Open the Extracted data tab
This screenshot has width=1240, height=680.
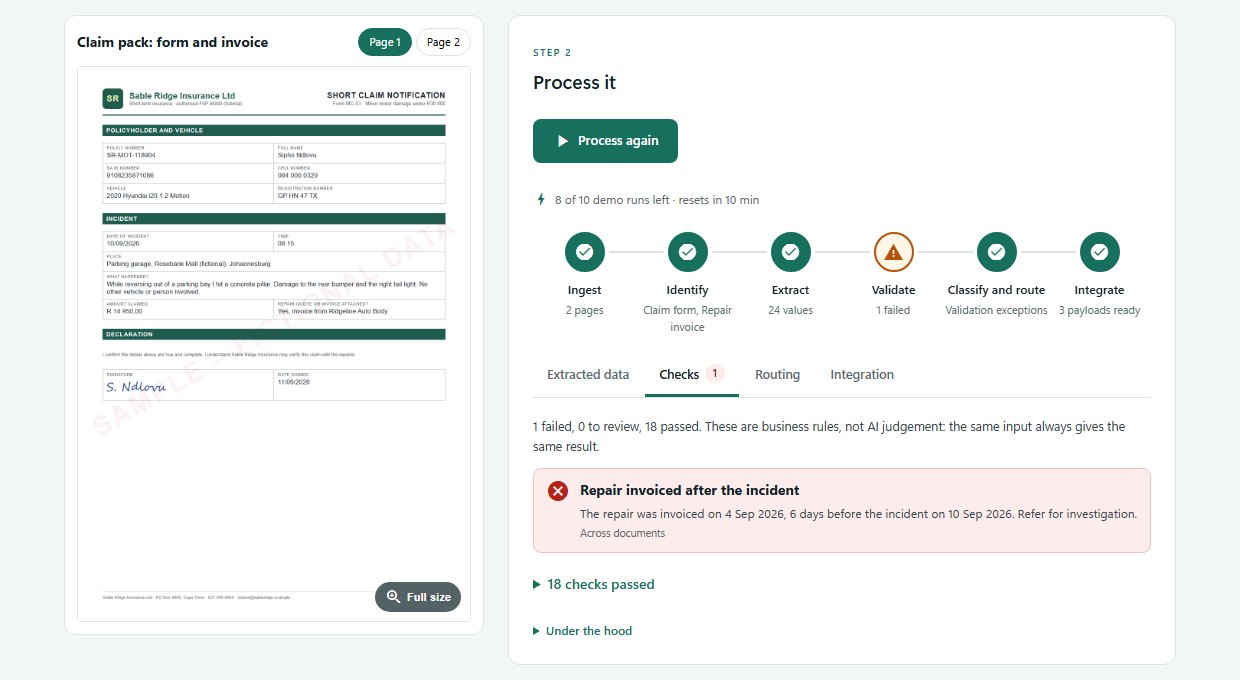click(x=588, y=375)
